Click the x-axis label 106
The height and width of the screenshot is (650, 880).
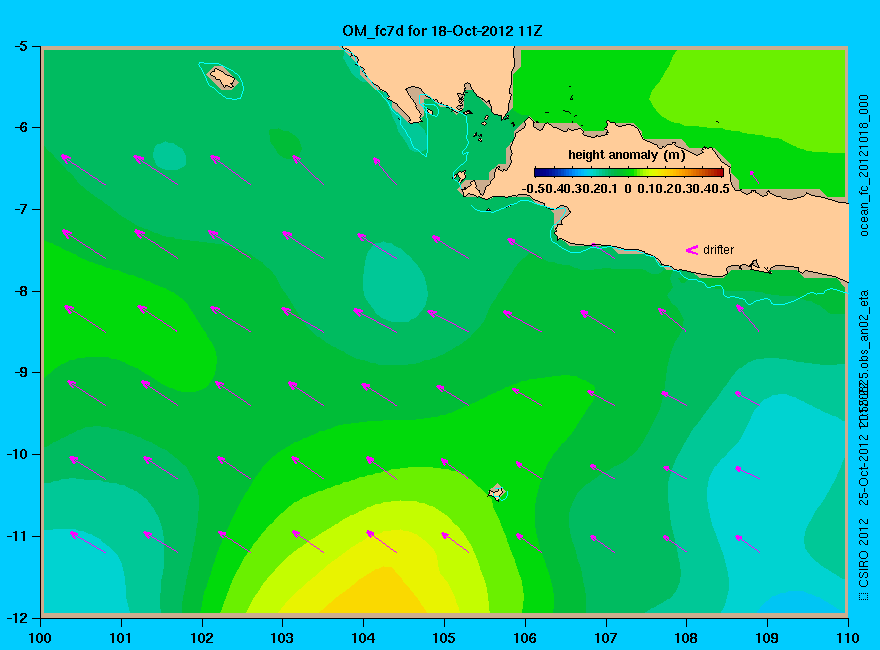click(x=525, y=638)
